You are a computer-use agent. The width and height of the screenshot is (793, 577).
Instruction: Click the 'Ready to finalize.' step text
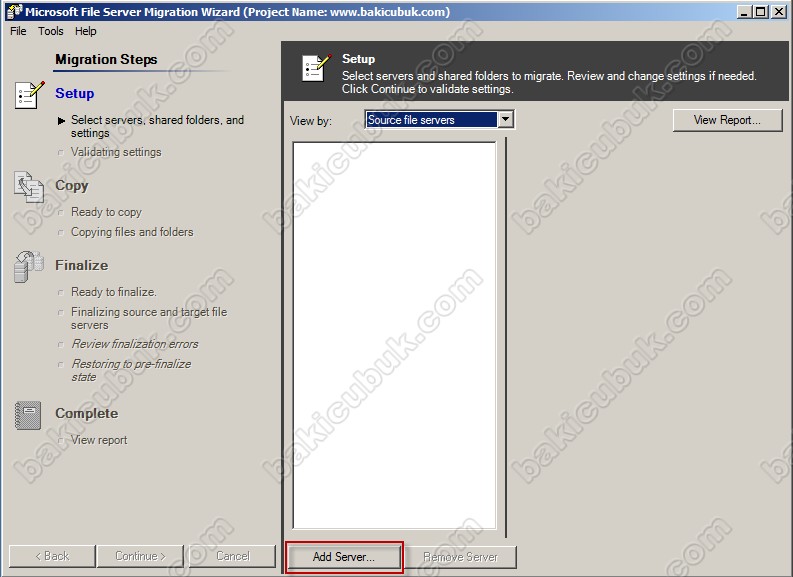pos(114,292)
